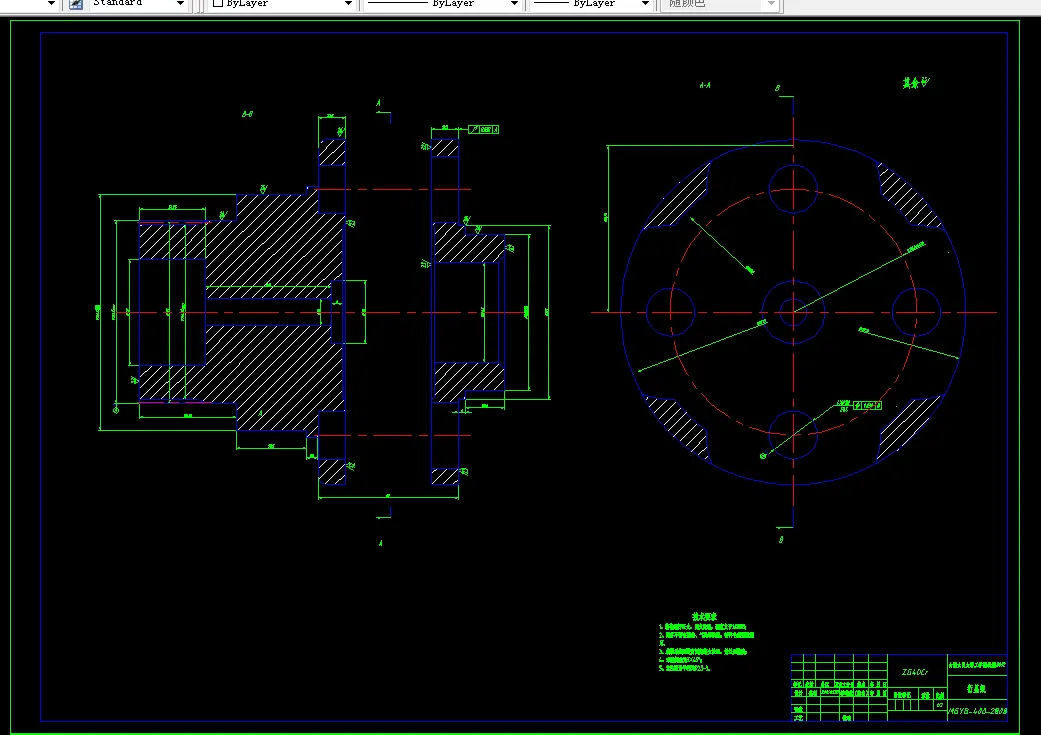The height and width of the screenshot is (735, 1041).
Task: Open the ByLayer linetype dropdown
Action: click(514, 3)
